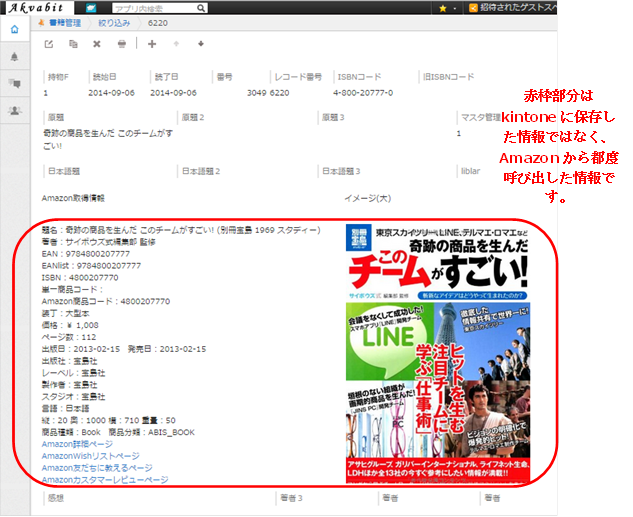Viewport: 633px width, 517px height.
Task: Click the magnifier search icon
Action: point(201,8)
